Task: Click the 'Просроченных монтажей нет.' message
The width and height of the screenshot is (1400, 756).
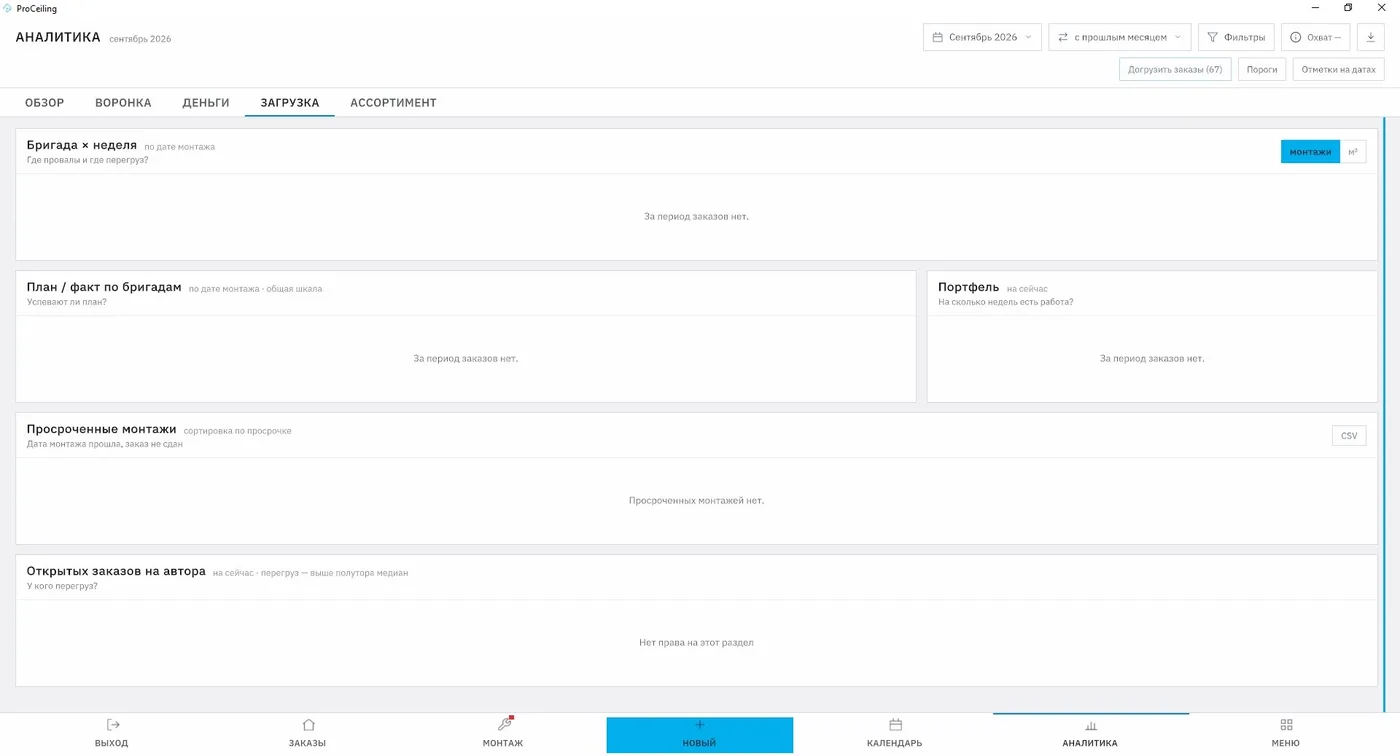Action: click(696, 501)
